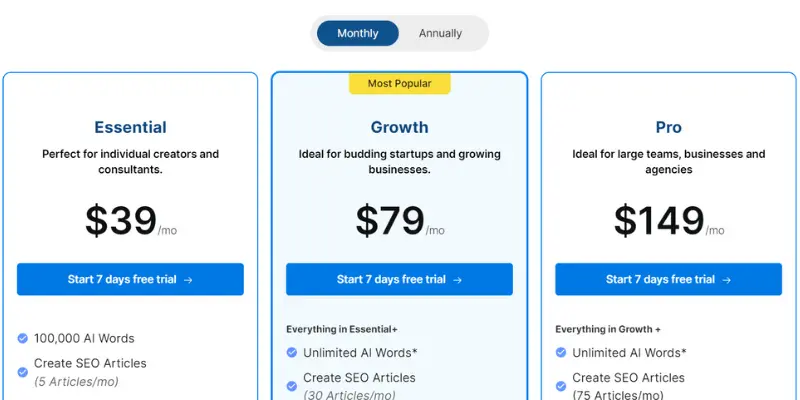
Task: Start Pro plan 7 days free trial
Action: click(668, 279)
